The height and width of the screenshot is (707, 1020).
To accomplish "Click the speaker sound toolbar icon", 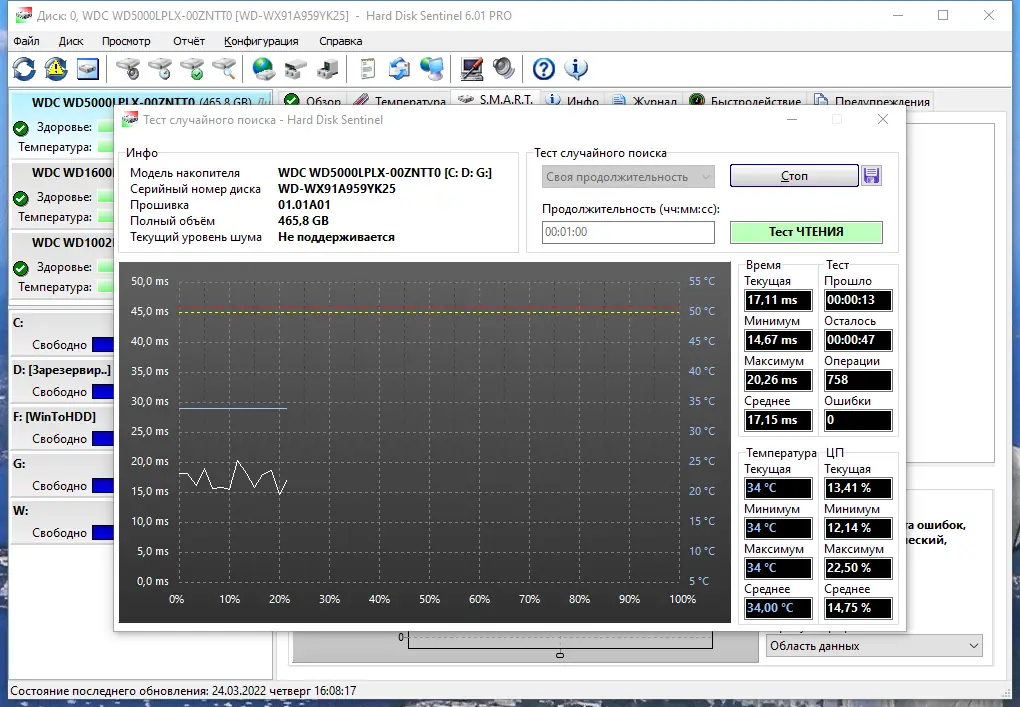I will coord(503,68).
